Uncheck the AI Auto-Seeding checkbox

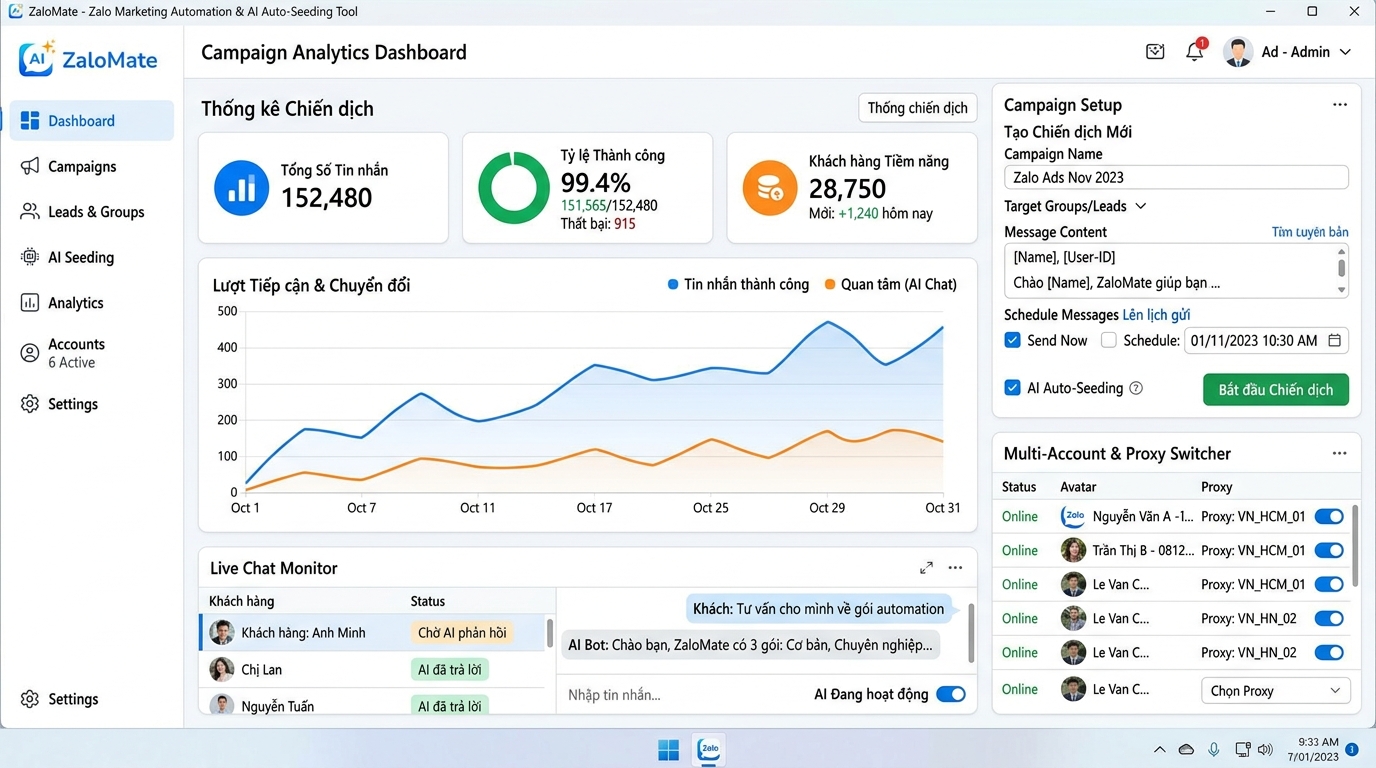1012,388
